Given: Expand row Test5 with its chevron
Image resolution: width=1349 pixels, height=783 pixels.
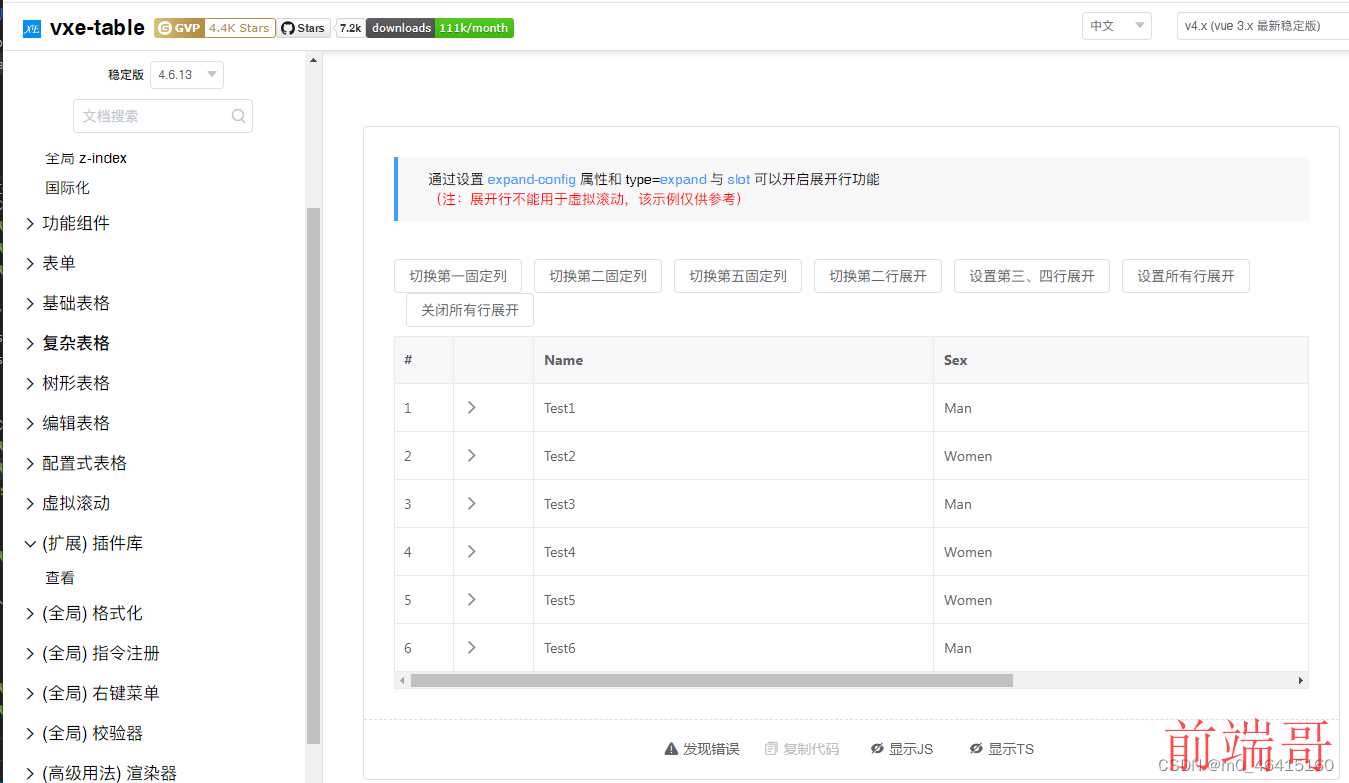Looking at the screenshot, I should (471, 600).
